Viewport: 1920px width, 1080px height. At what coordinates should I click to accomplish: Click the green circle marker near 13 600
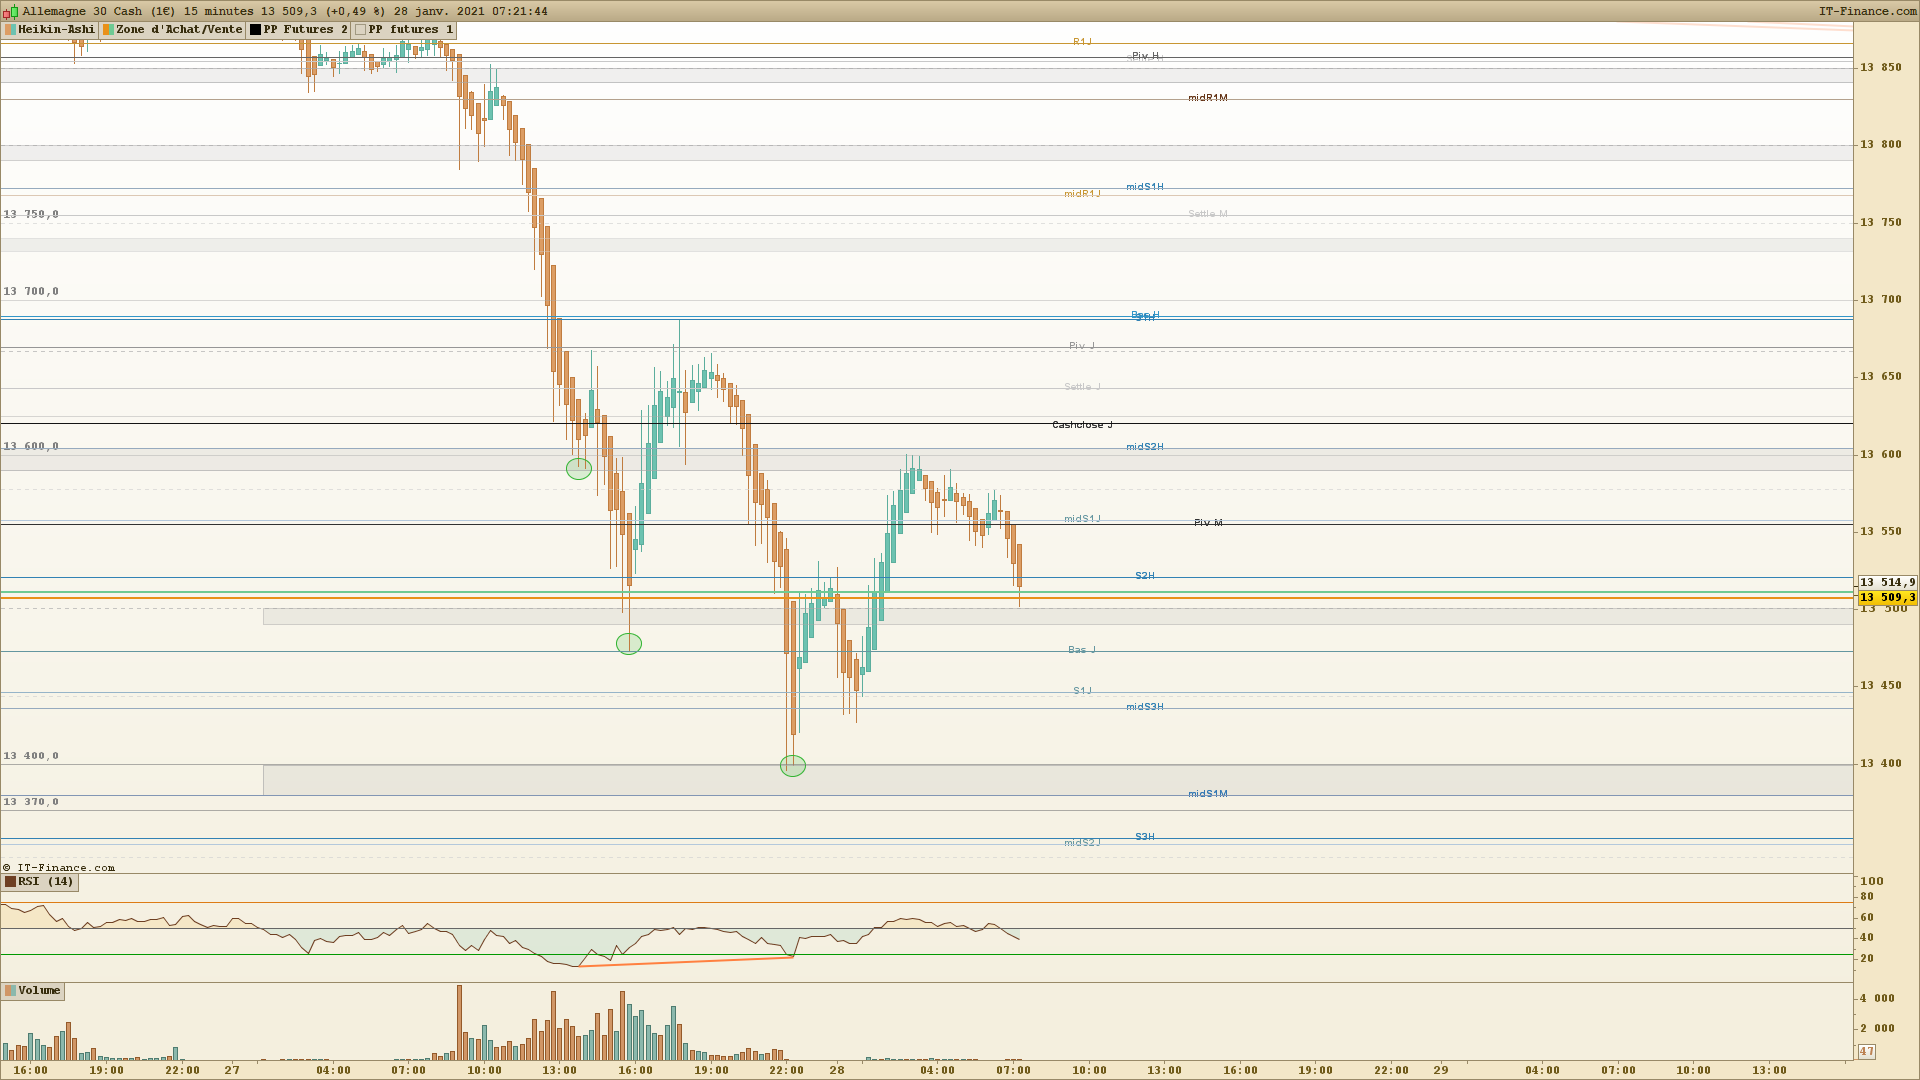[x=578, y=469]
